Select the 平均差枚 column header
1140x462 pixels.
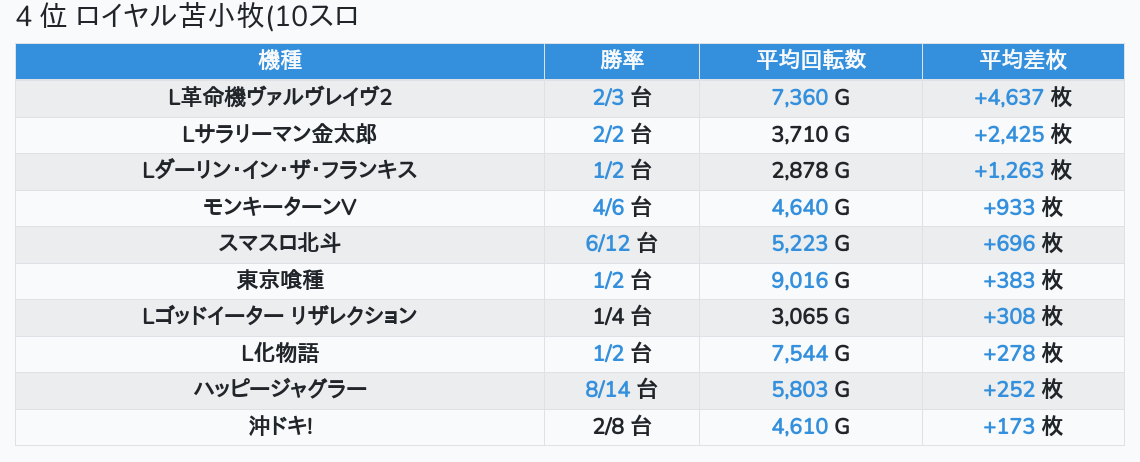click(x=1022, y=61)
